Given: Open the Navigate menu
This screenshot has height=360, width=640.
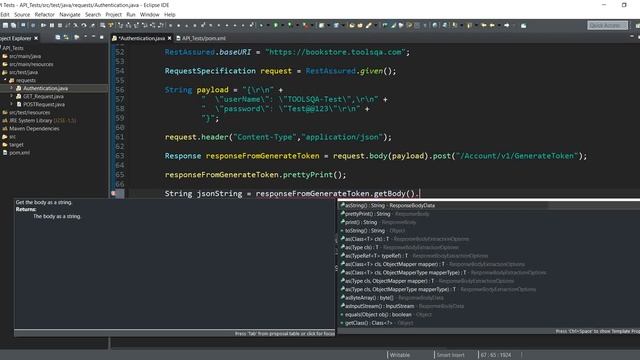Looking at the screenshot, I should pyautogui.click(x=70, y=14).
